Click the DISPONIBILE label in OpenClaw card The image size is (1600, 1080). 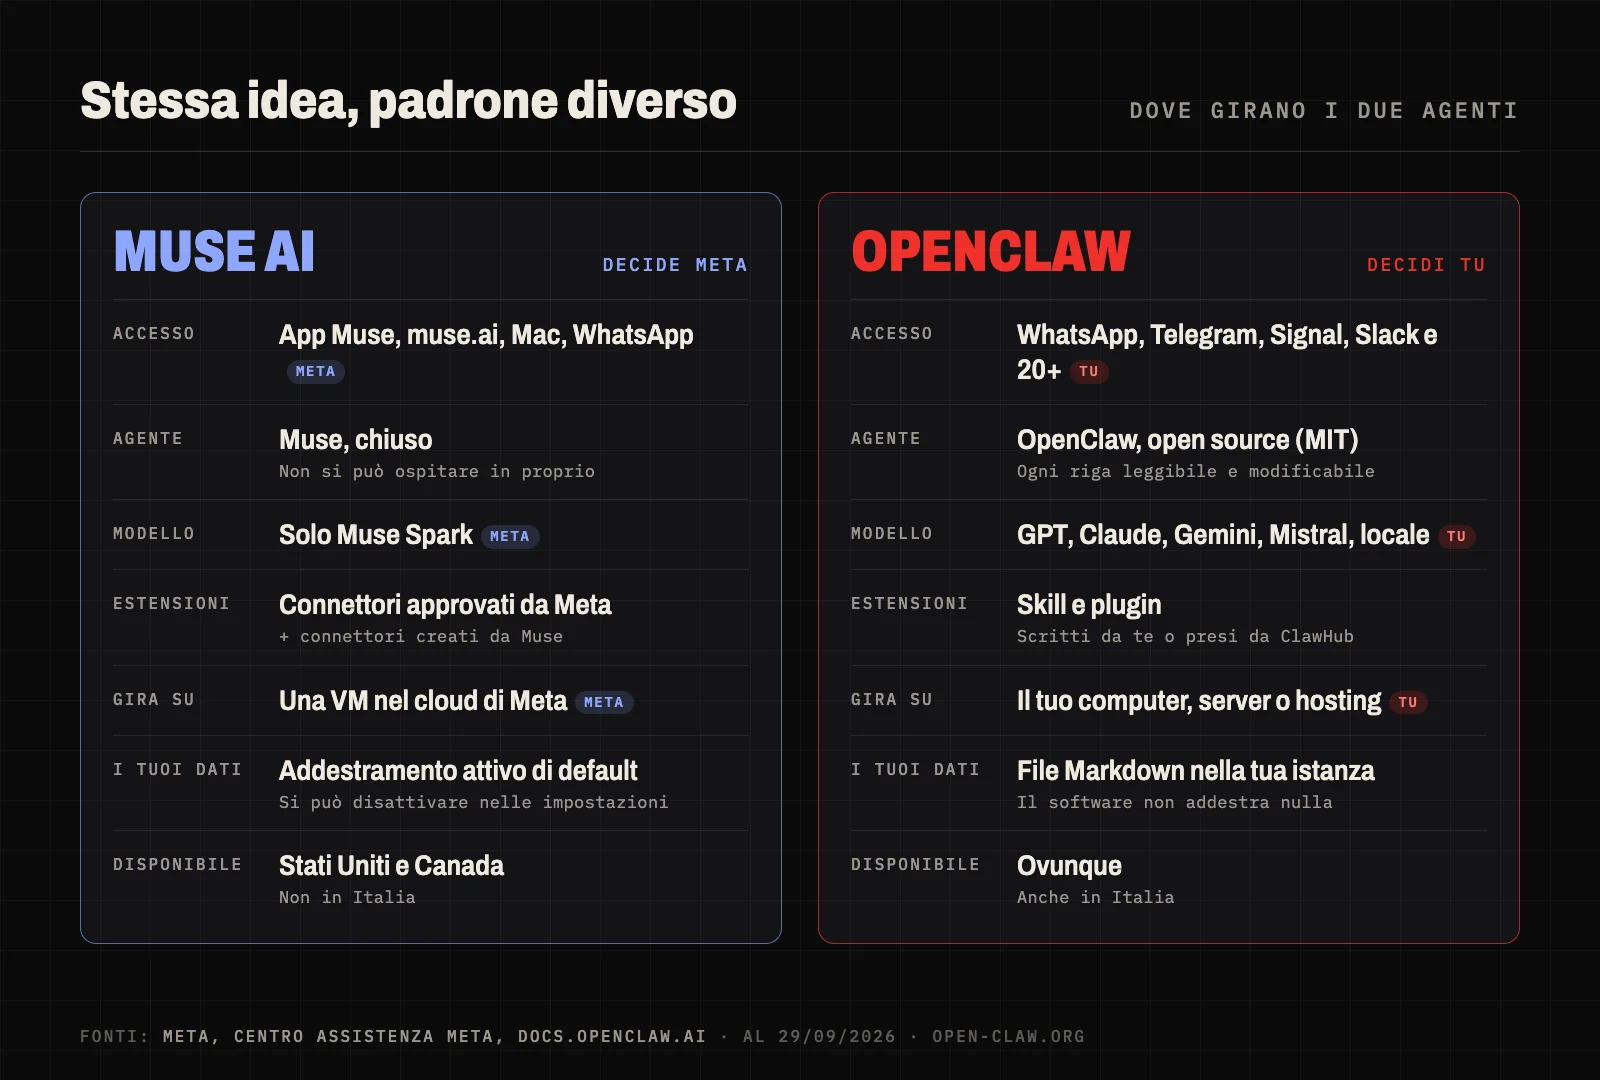(x=915, y=864)
